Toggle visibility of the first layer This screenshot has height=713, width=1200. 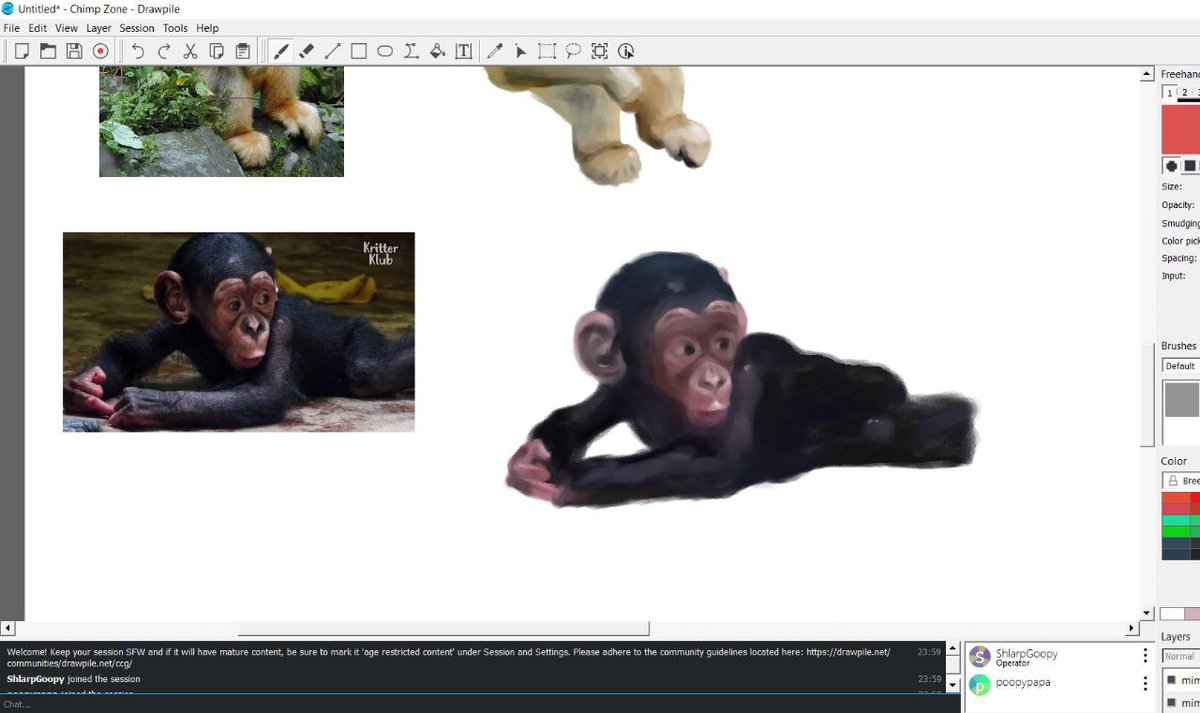(1171, 680)
